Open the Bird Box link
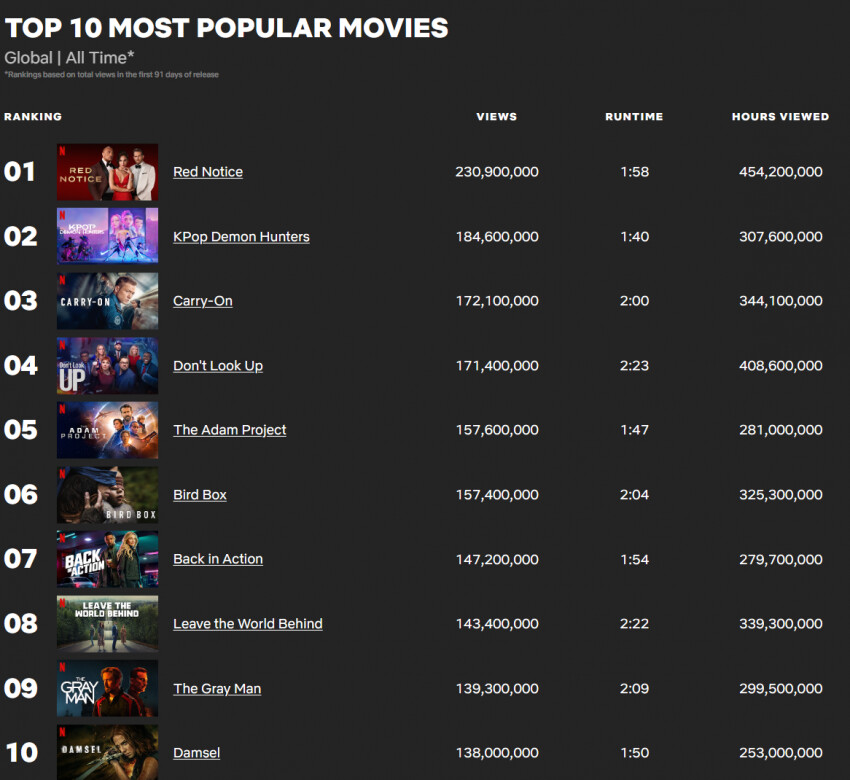This screenshot has height=780, width=850. click(x=199, y=495)
